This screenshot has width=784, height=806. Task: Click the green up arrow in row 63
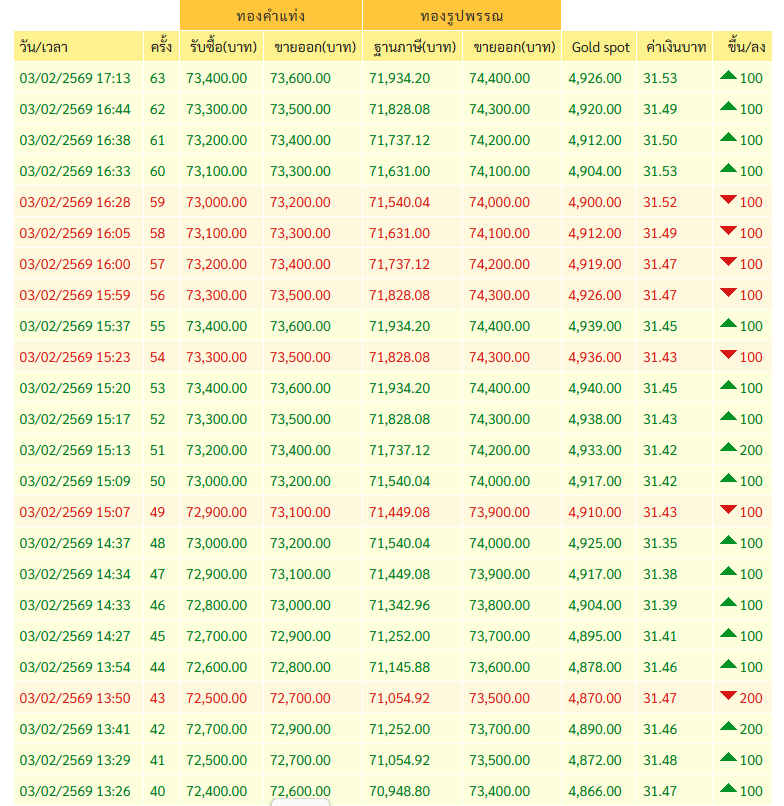(728, 76)
